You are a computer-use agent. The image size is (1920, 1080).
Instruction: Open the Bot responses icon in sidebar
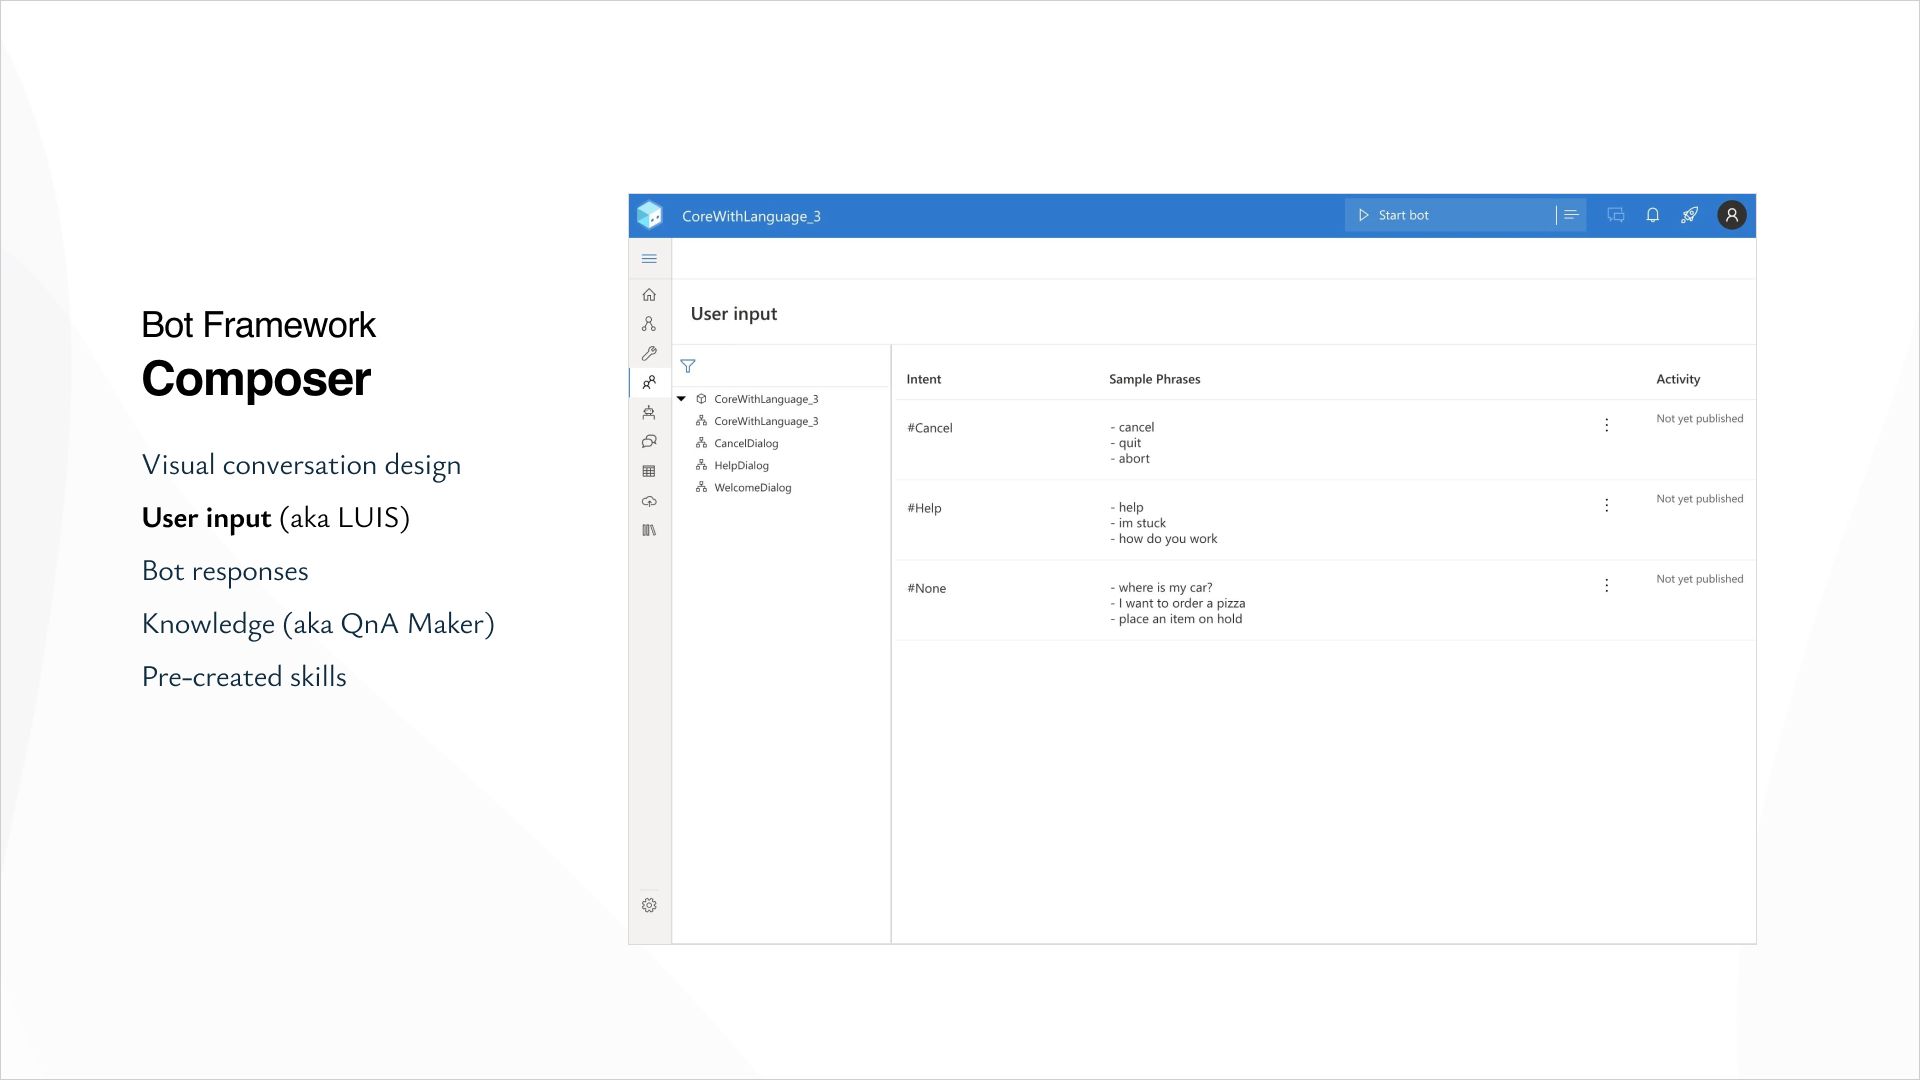tap(649, 412)
